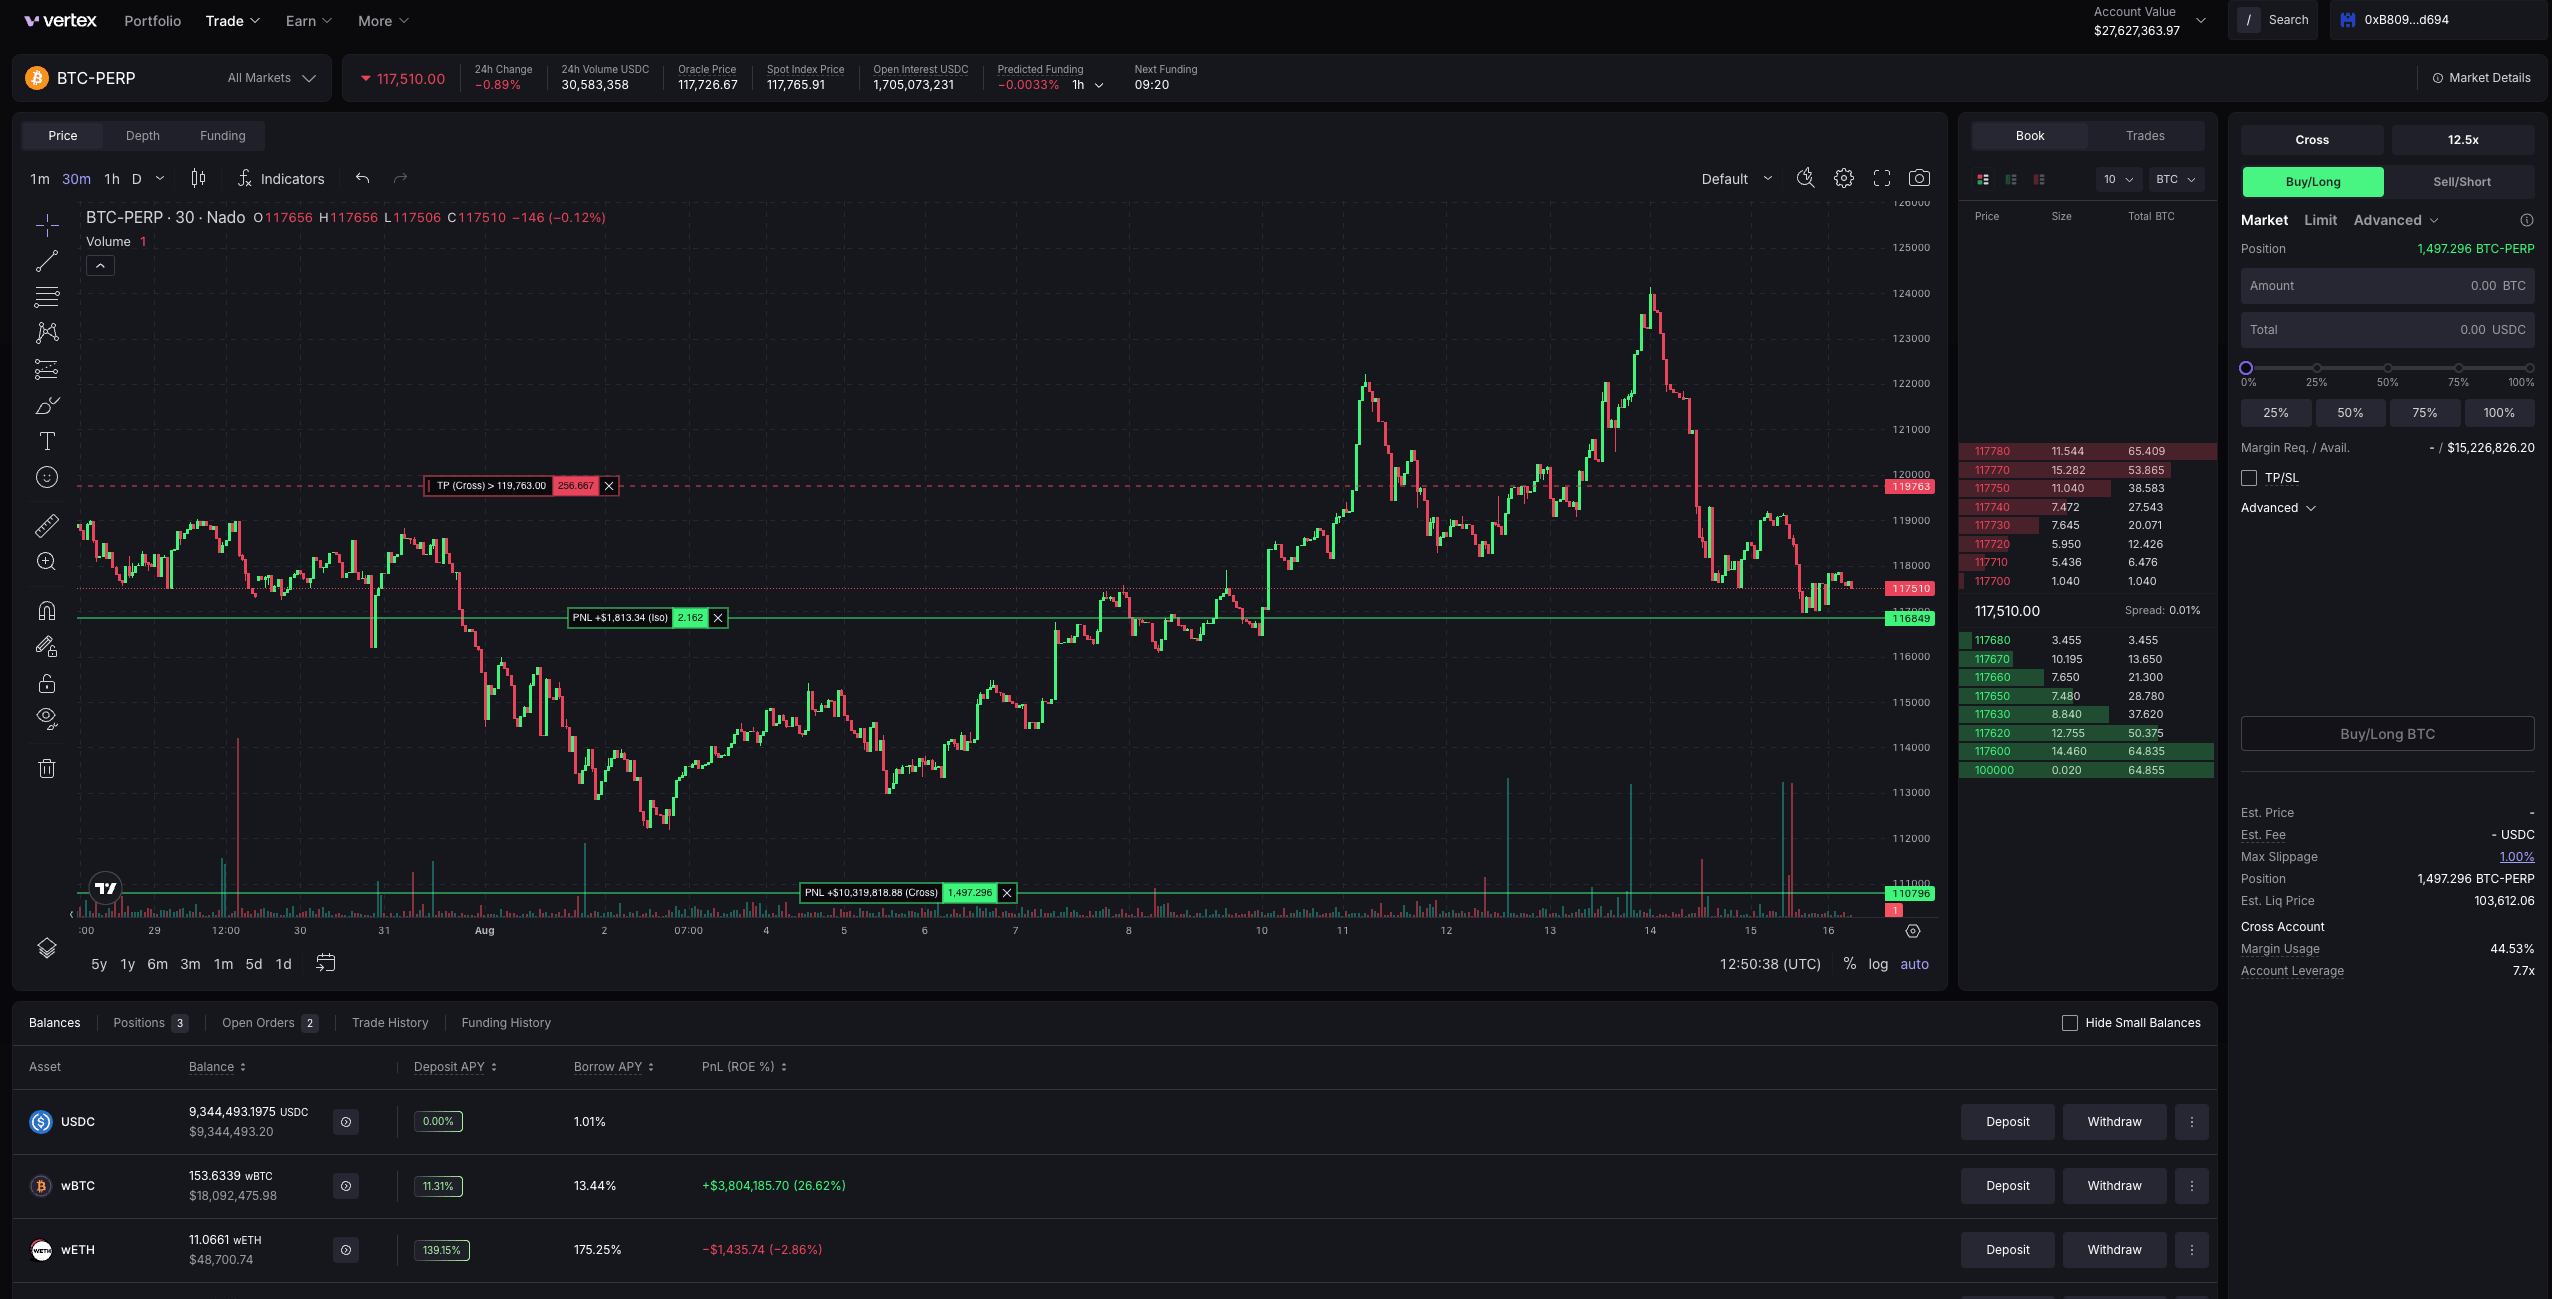Select the text annotation tool
Image resolution: width=2552 pixels, height=1299 pixels.
(x=46, y=441)
